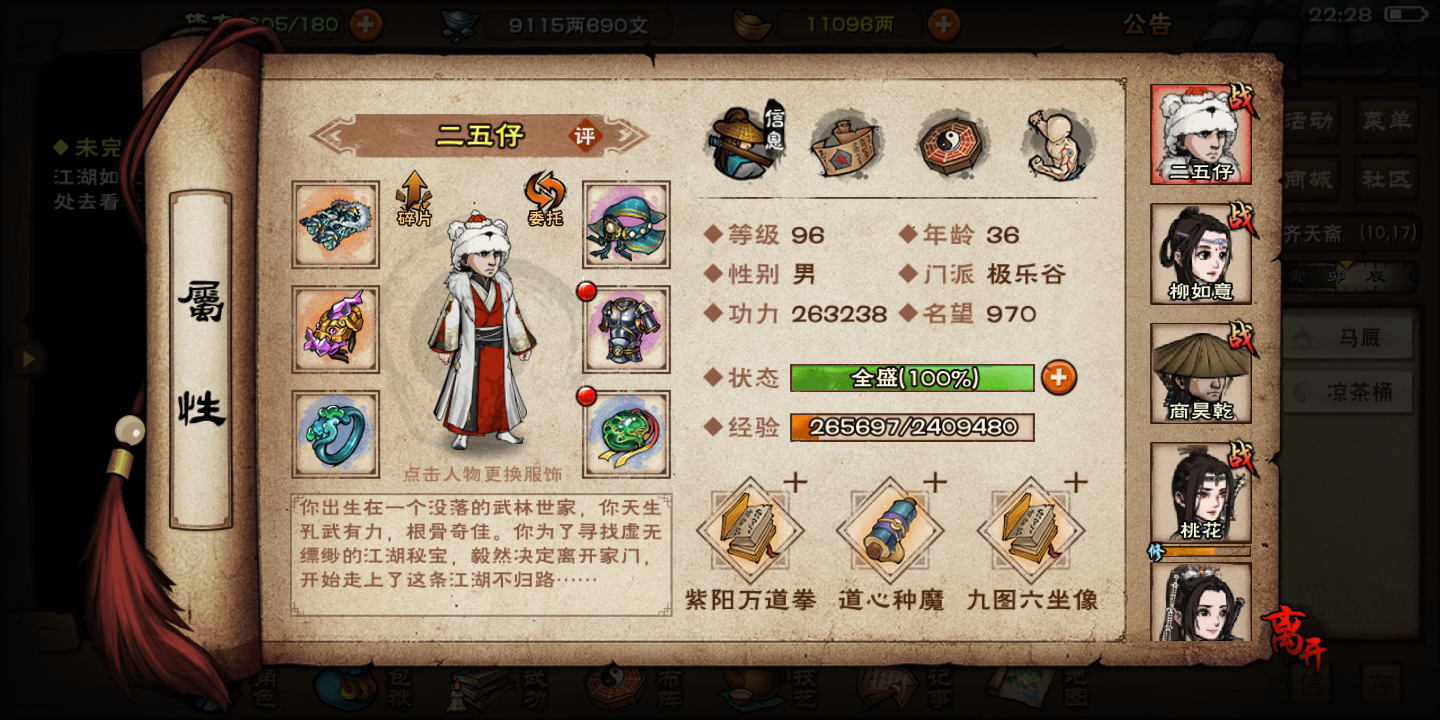Image resolution: width=1440 pixels, height=720 pixels.
Task: Select 柳如意 character portrait
Action: tap(1200, 253)
